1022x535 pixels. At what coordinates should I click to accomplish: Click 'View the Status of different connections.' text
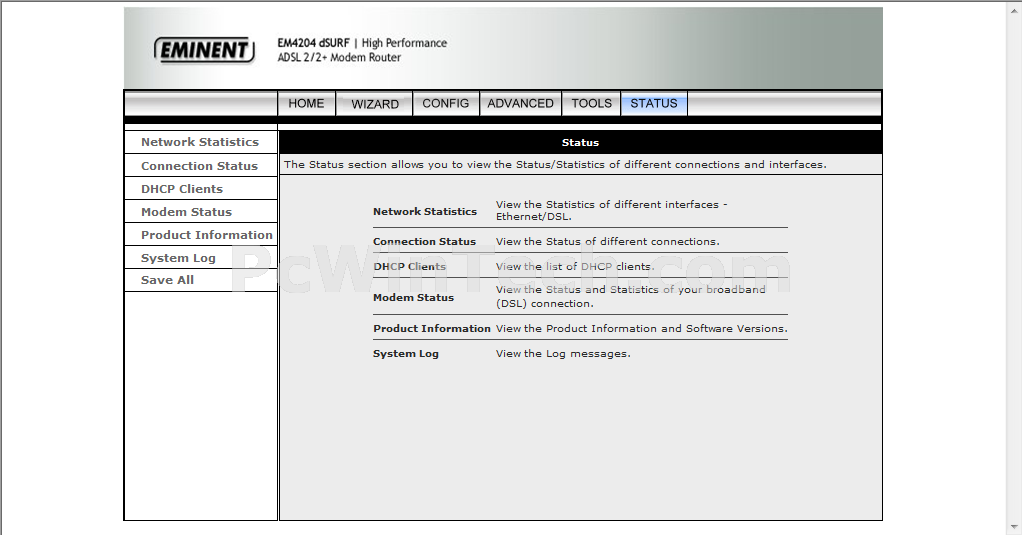tap(607, 242)
